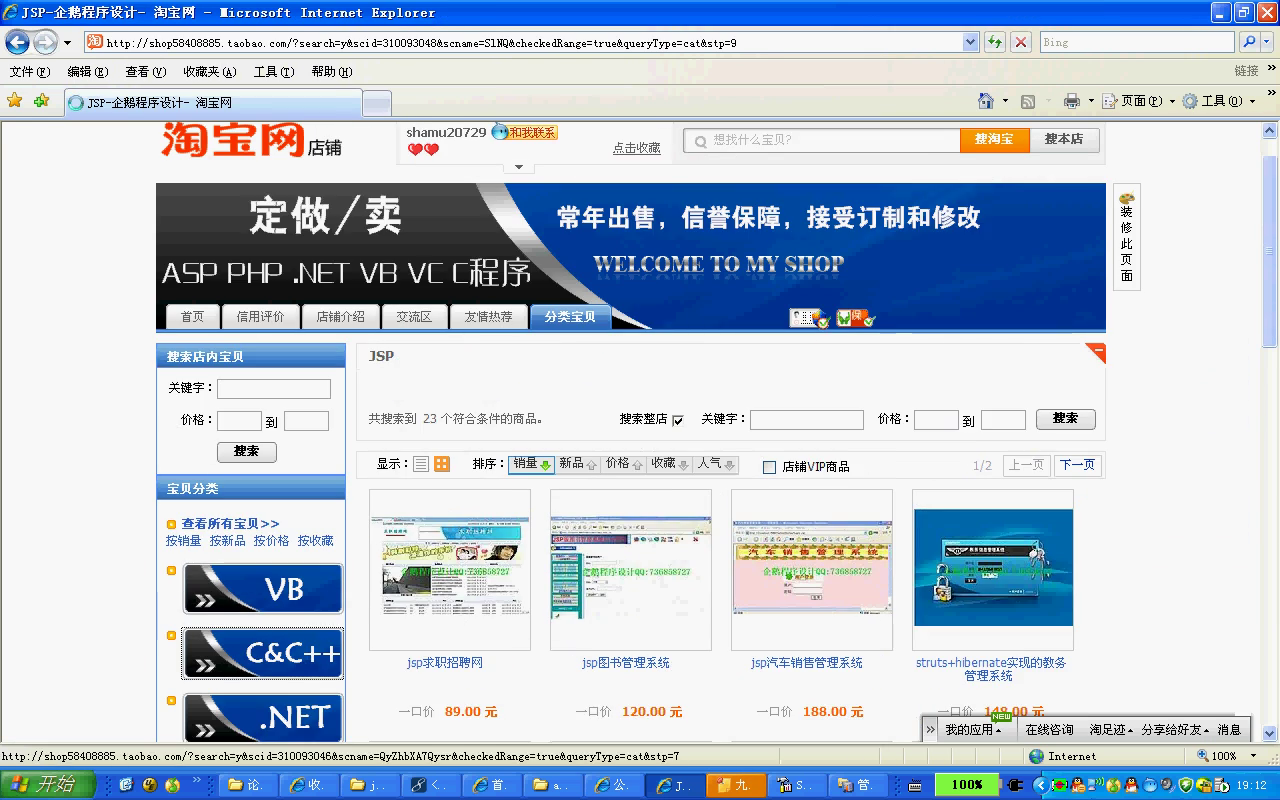This screenshot has height=800, width=1280.
Task: Click the 点击收藏 link
Action: click(x=637, y=148)
